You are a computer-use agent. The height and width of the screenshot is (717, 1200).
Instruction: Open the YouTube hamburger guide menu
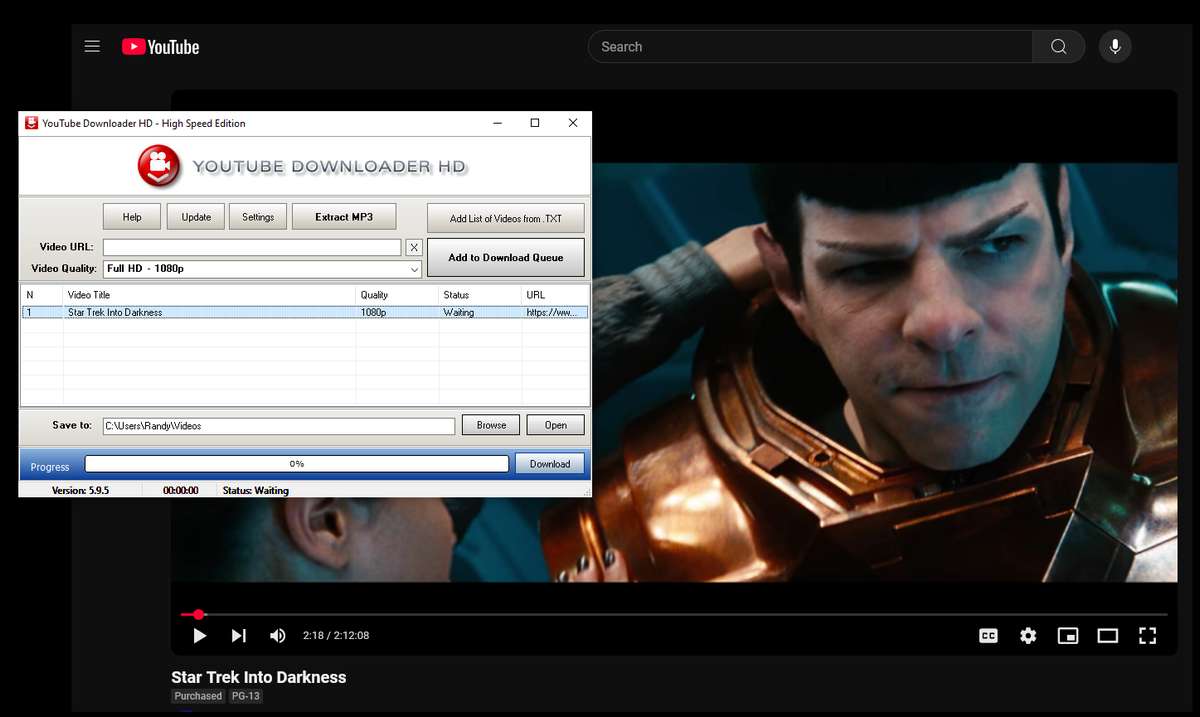pyautogui.click(x=92, y=46)
